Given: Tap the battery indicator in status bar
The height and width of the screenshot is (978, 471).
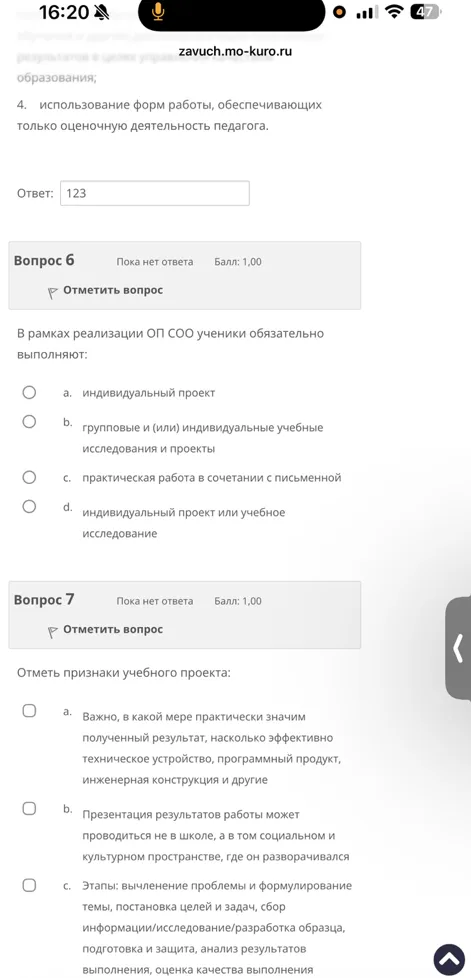Looking at the screenshot, I should click(426, 12).
